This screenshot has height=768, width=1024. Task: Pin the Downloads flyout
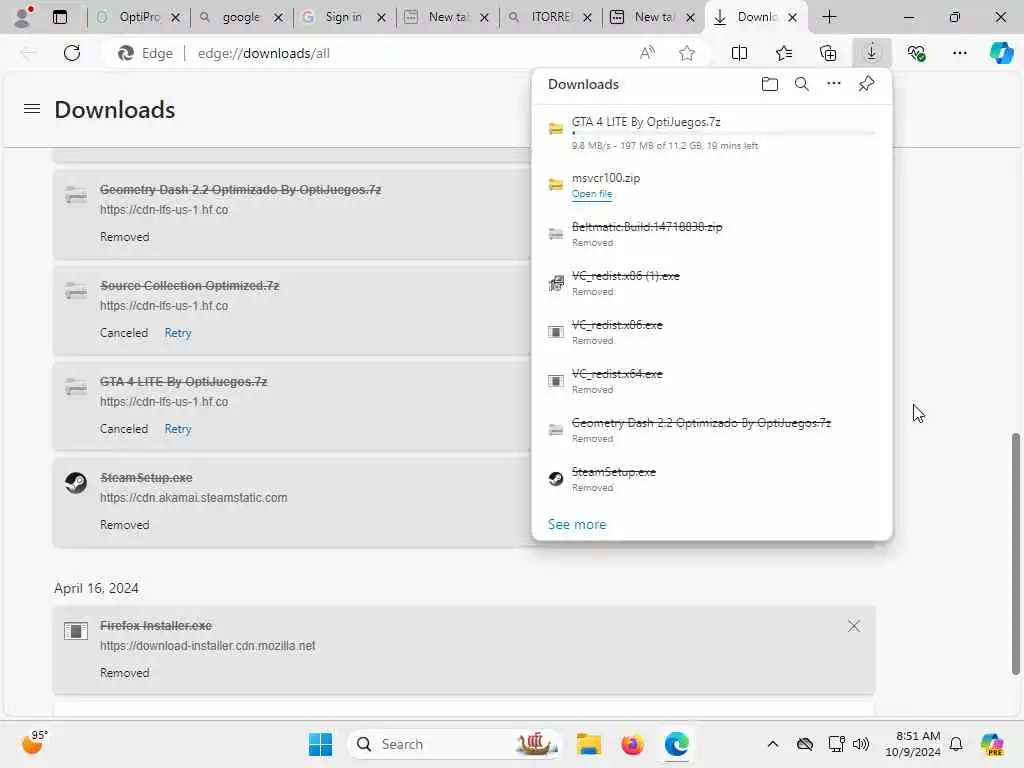[866, 84]
